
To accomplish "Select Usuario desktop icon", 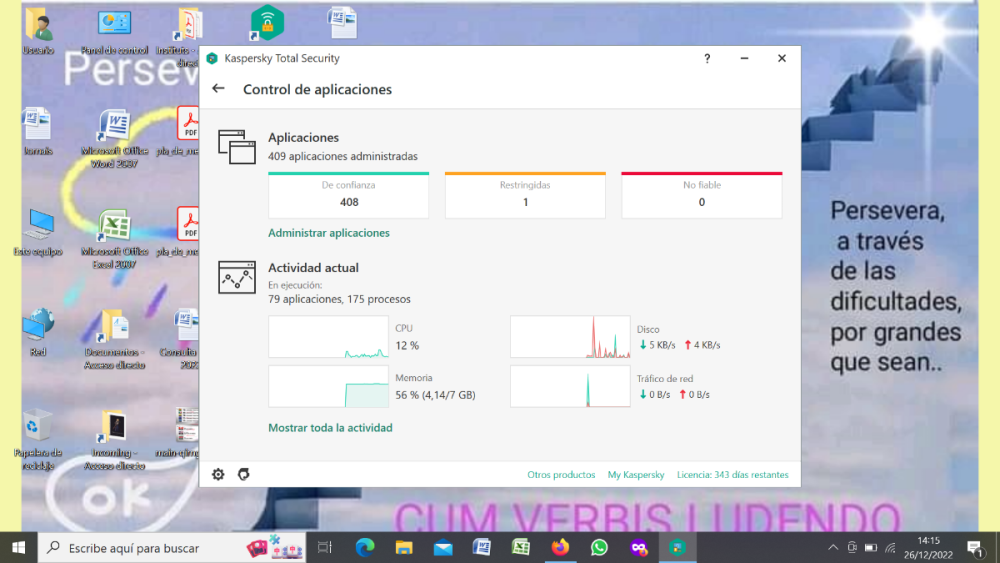I will point(38,31).
